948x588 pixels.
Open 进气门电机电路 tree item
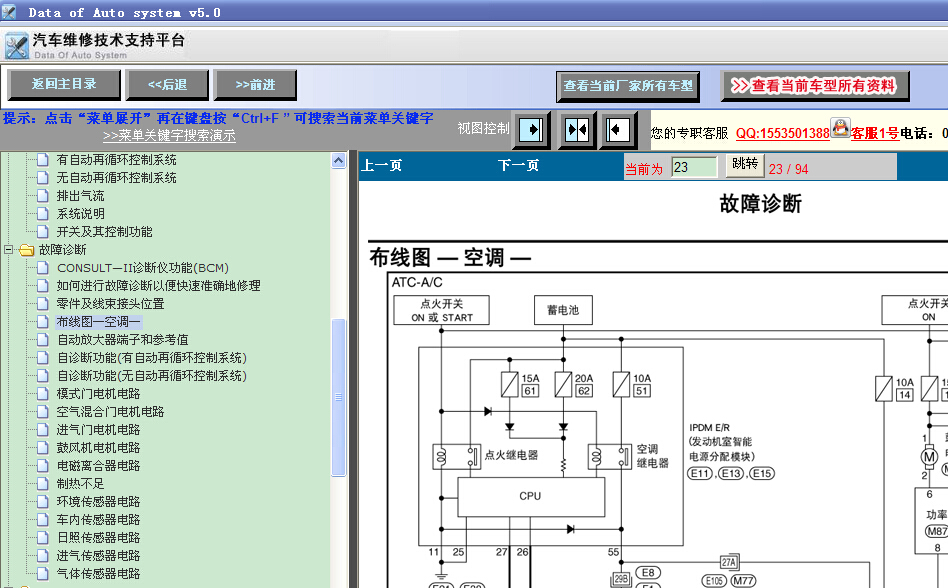tap(99, 430)
